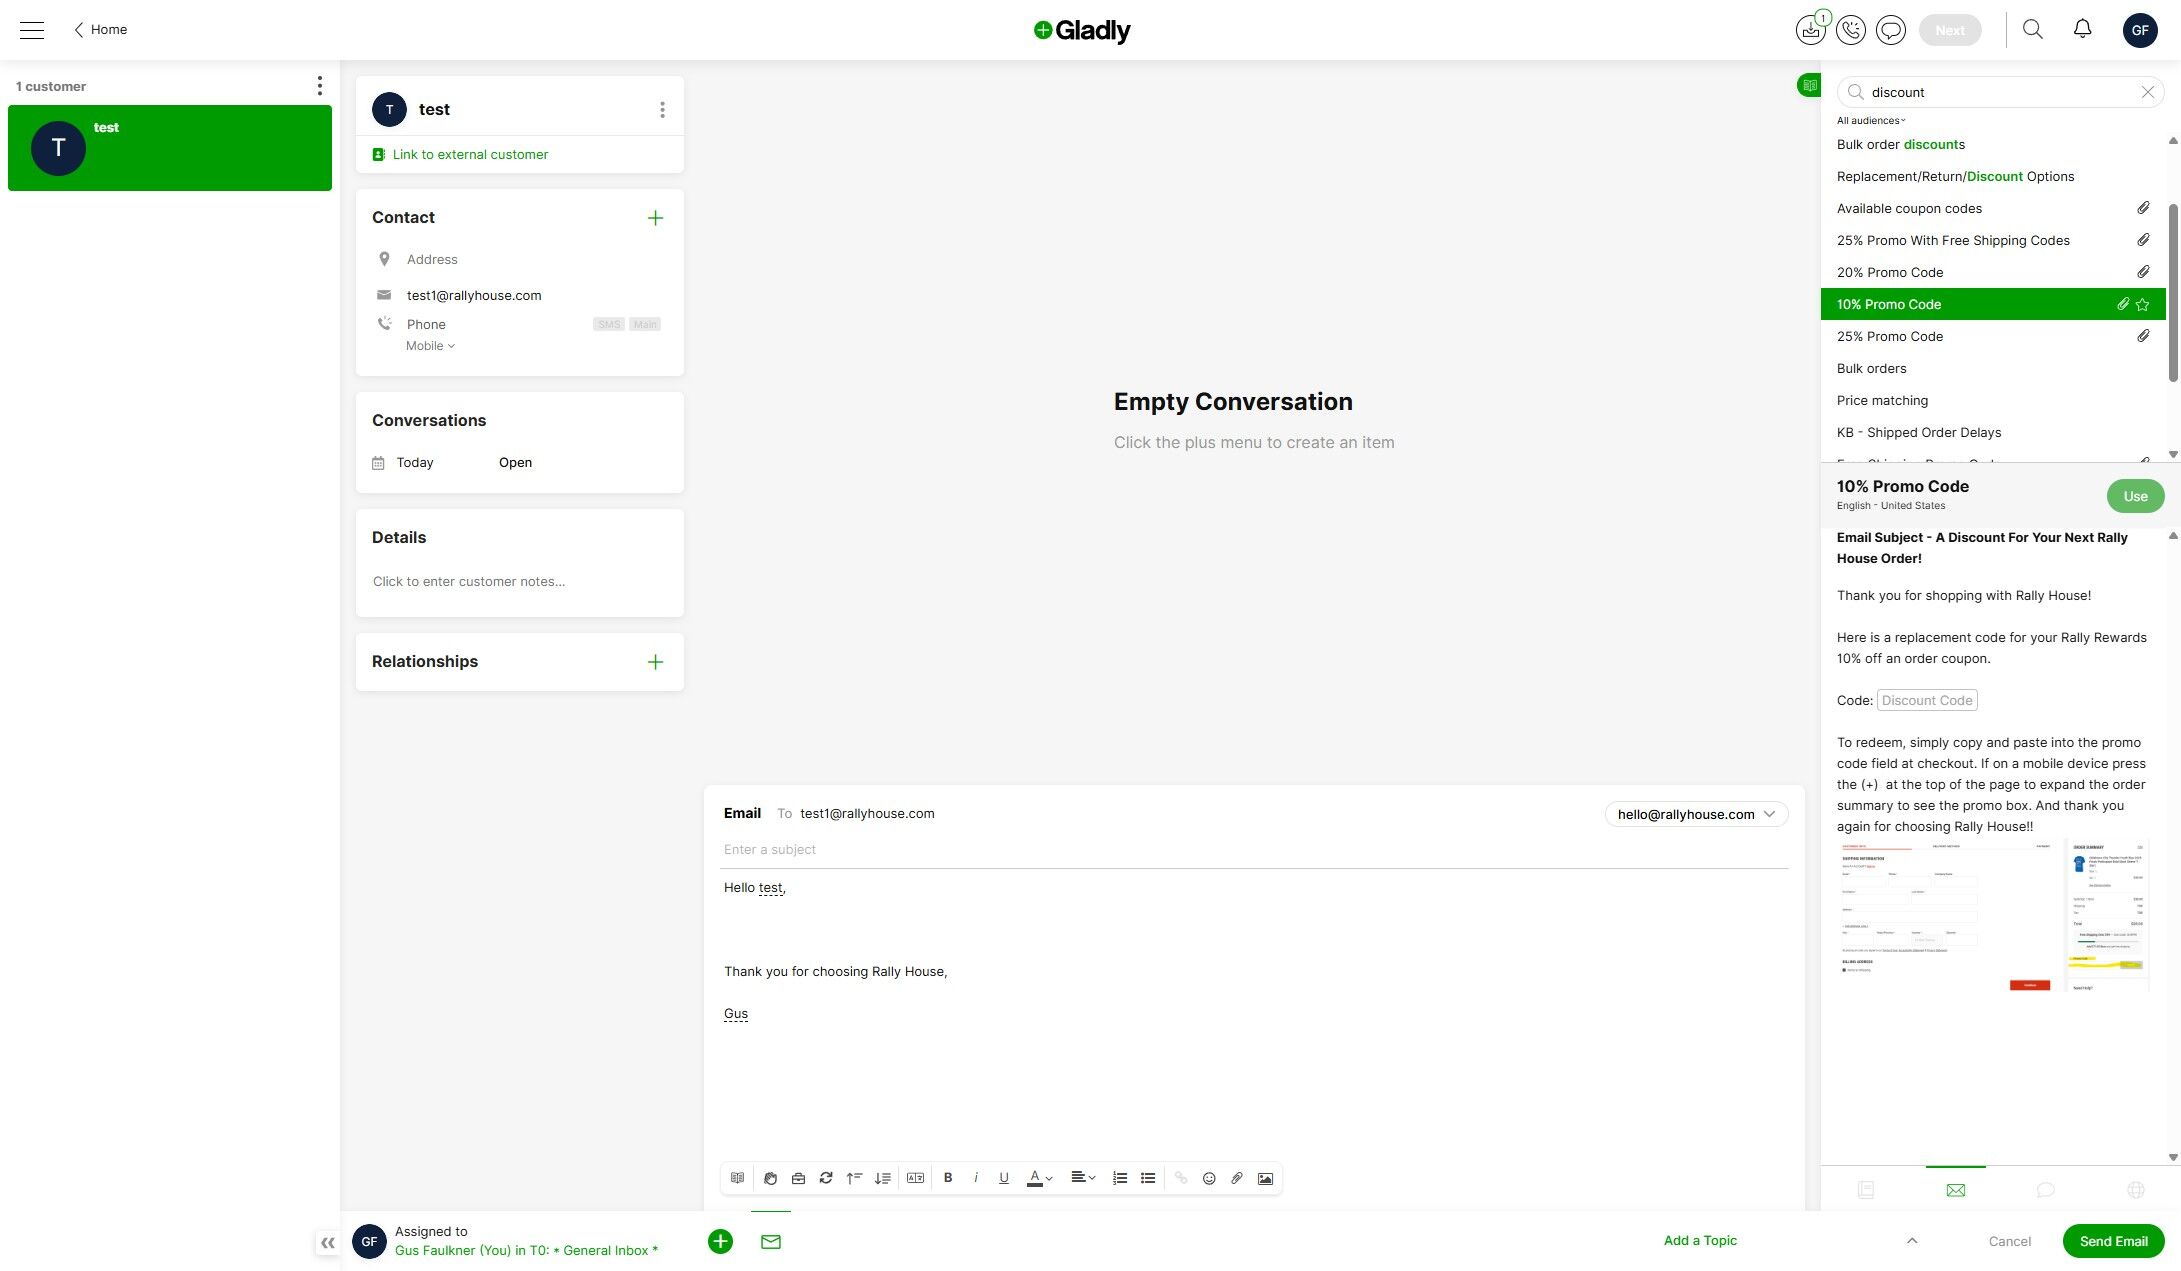Click the green plus create-item button

coord(720,1241)
